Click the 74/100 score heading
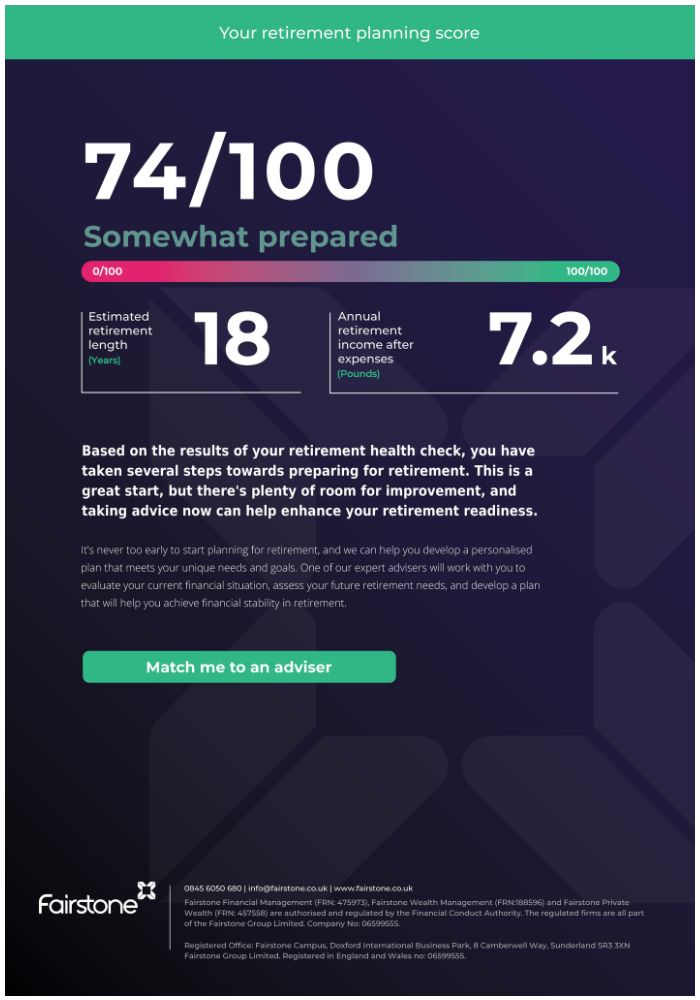This screenshot has height=1000, width=700. (x=228, y=171)
